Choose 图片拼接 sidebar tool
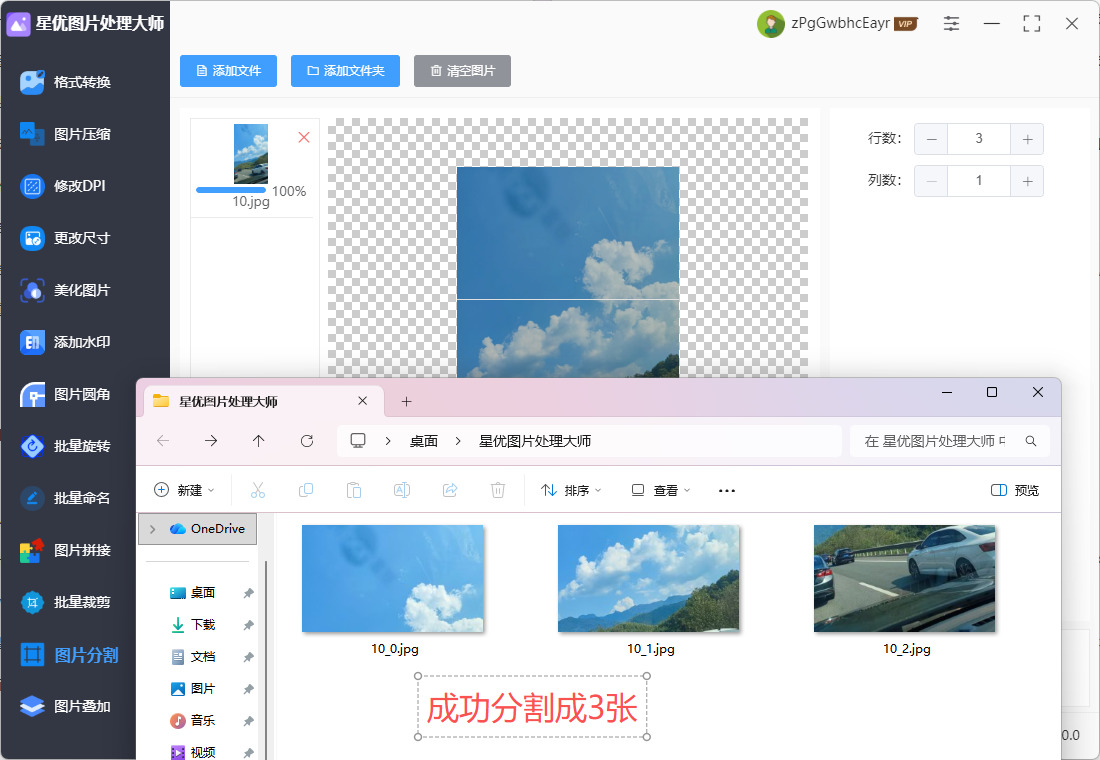This screenshot has width=1100, height=760. tap(65, 550)
